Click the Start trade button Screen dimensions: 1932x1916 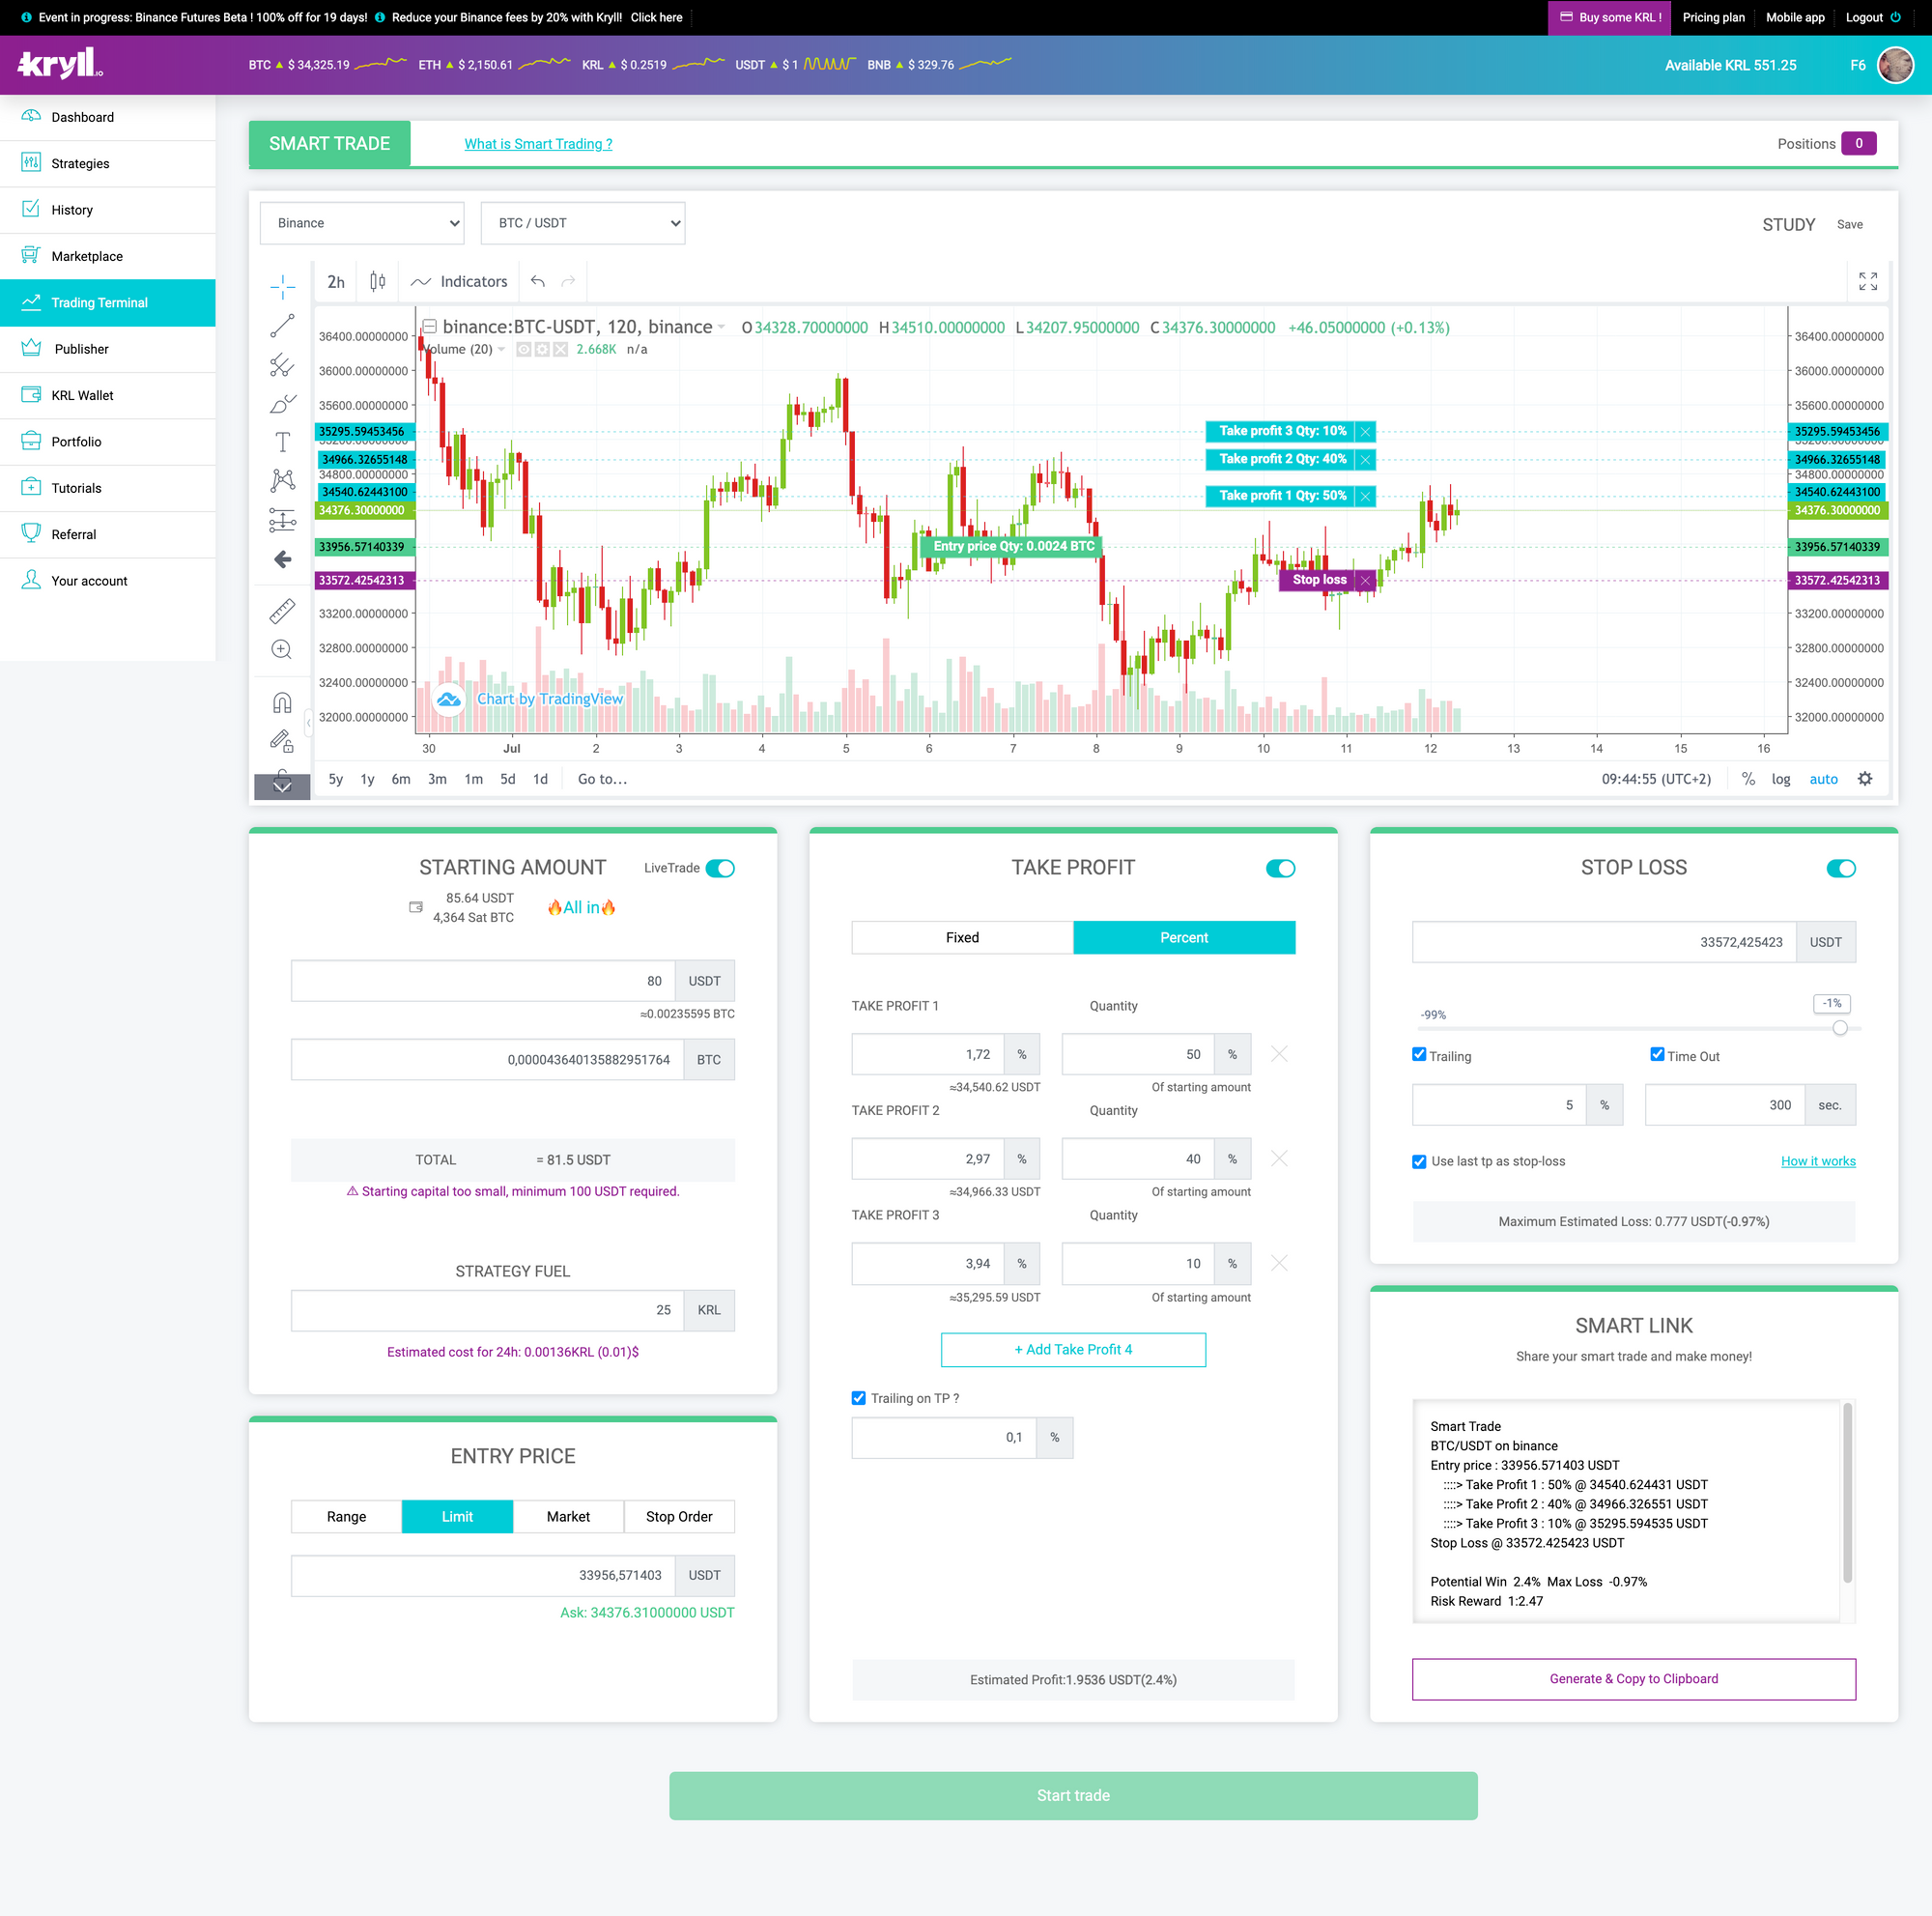[1073, 1796]
